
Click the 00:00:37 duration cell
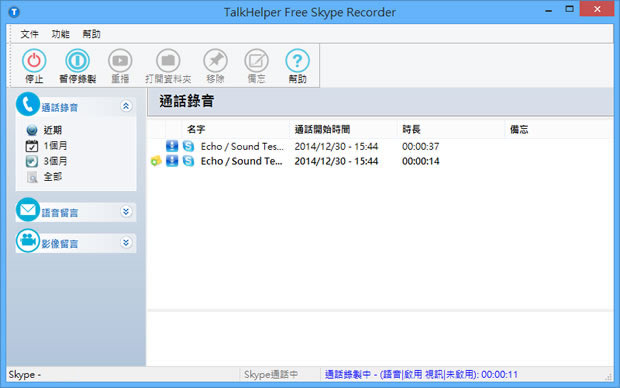coord(421,146)
